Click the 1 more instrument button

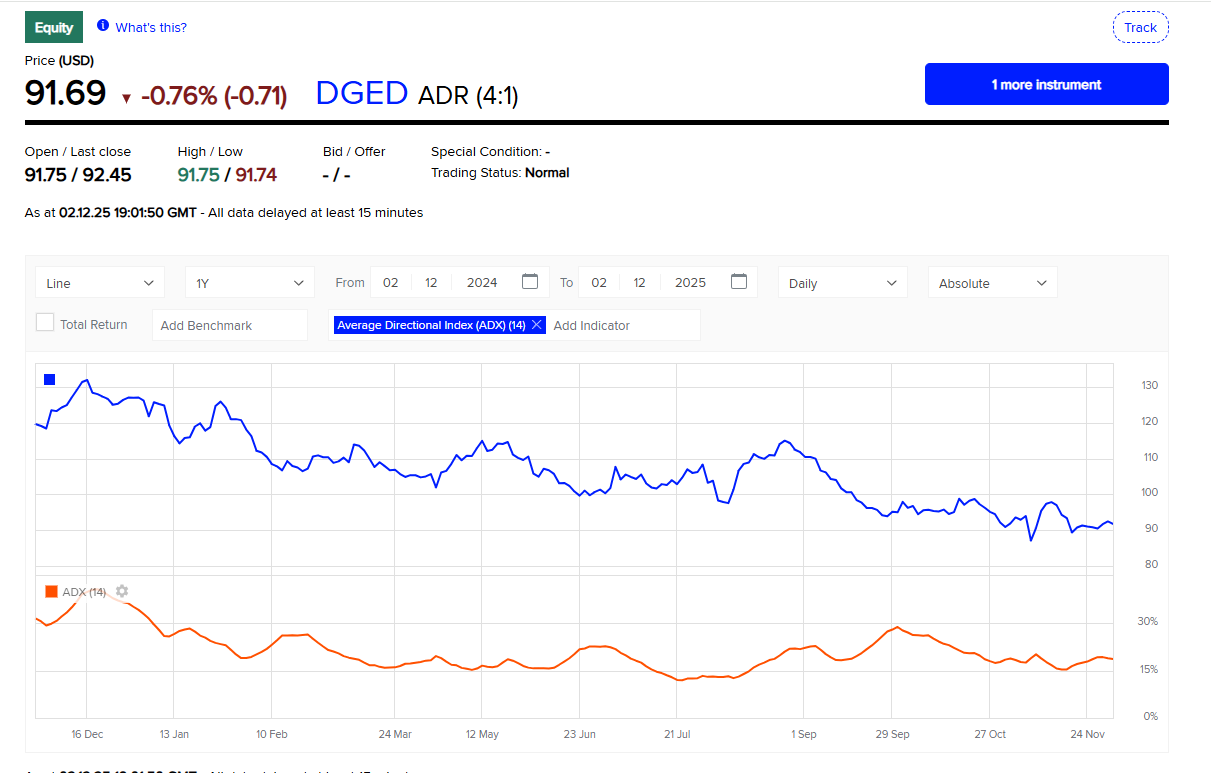coord(1047,84)
